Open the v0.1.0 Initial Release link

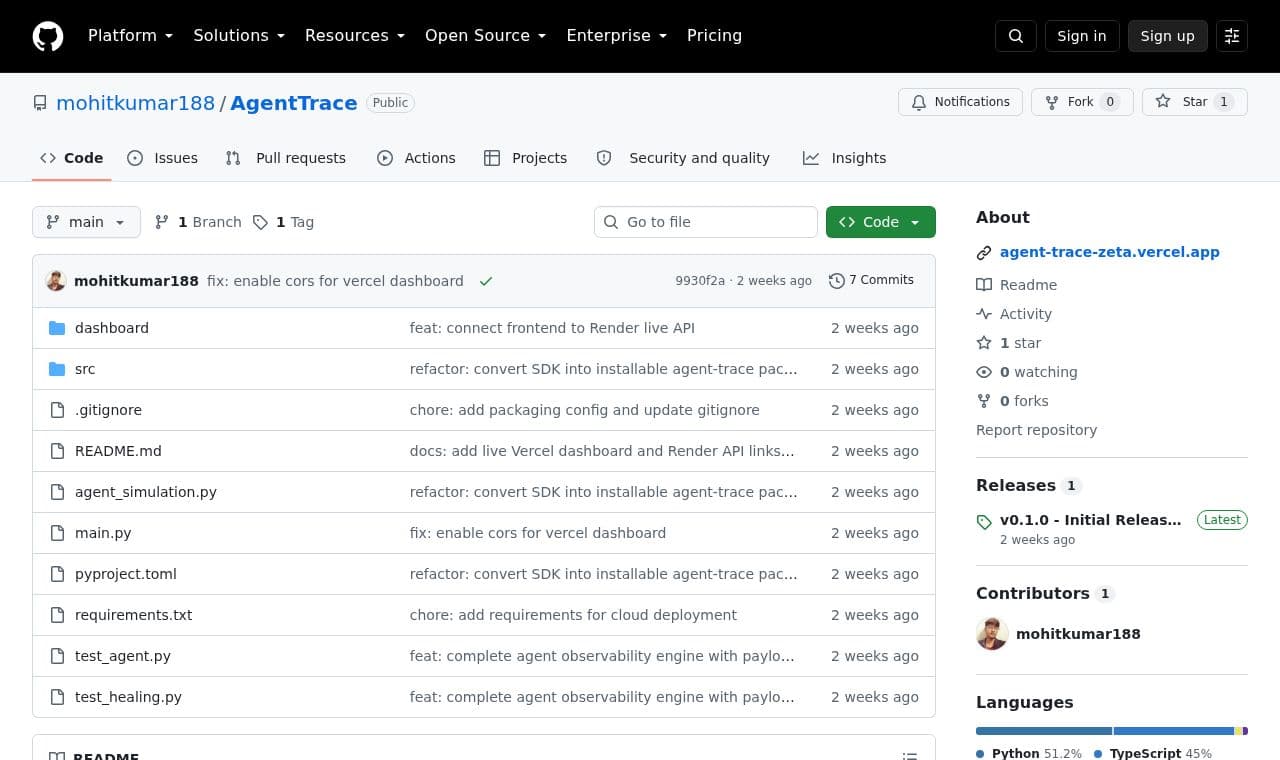click(1091, 520)
